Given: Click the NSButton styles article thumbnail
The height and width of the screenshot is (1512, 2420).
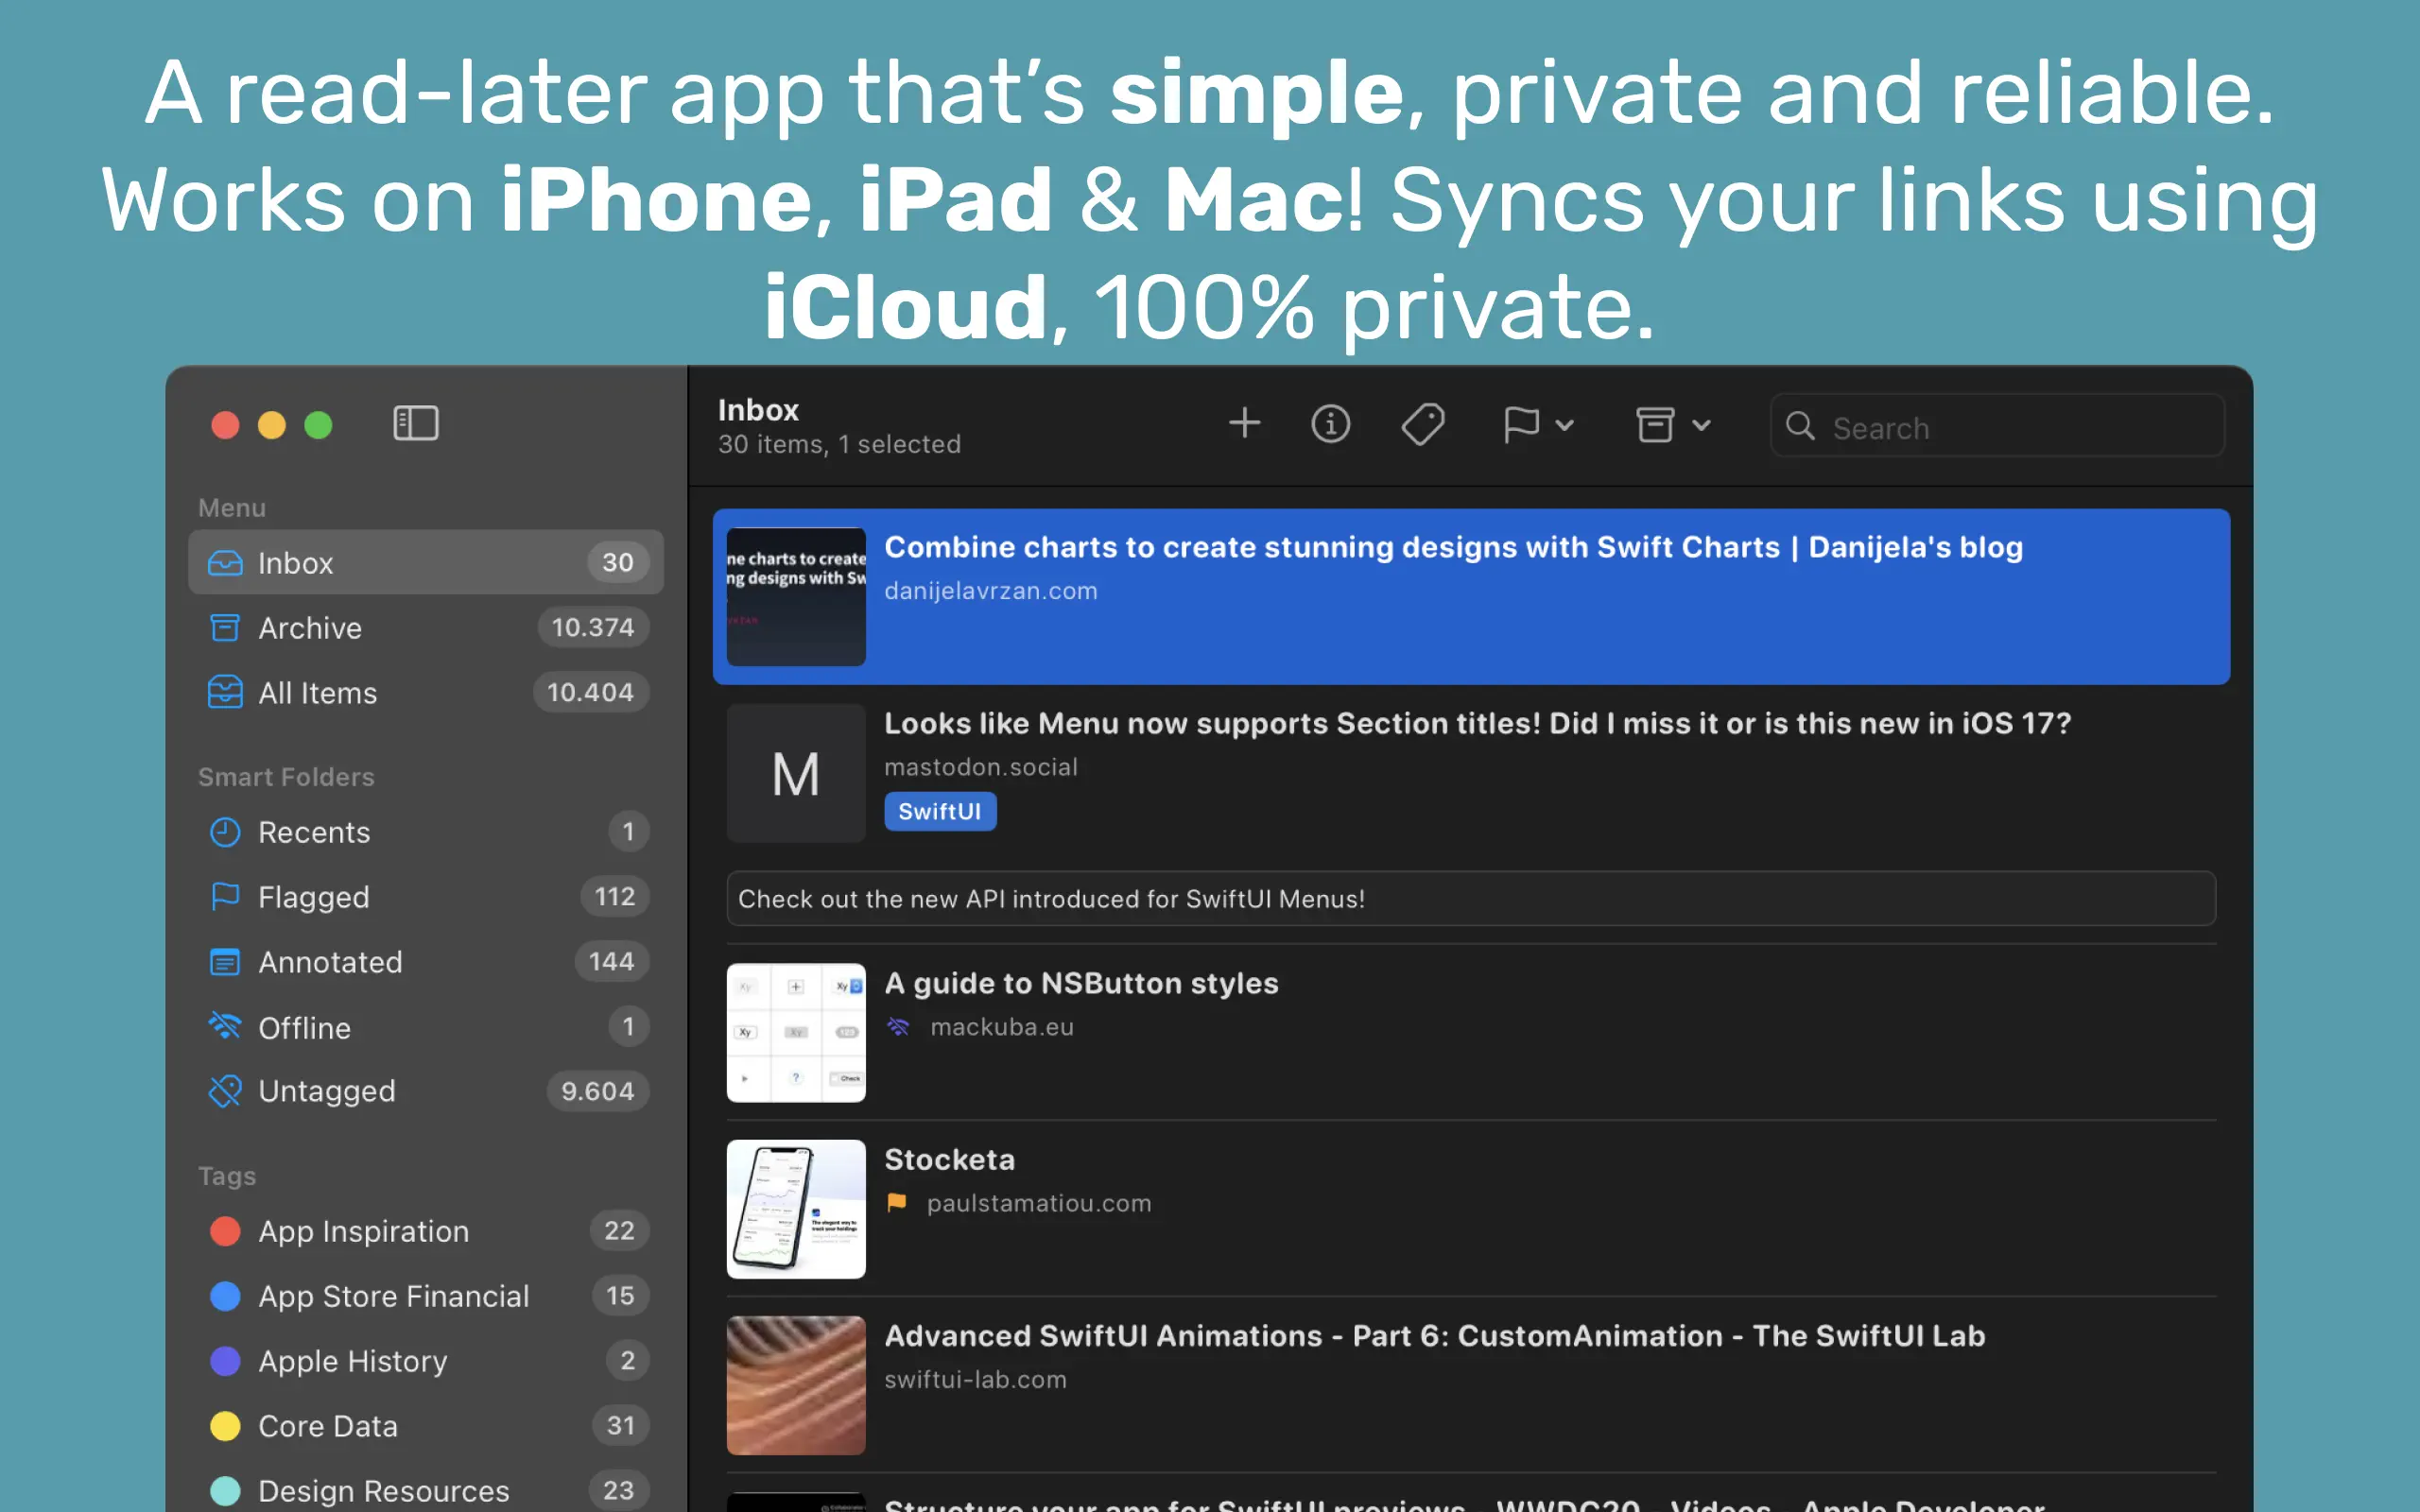Looking at the screenshot, I should [x=796, y=1033].
